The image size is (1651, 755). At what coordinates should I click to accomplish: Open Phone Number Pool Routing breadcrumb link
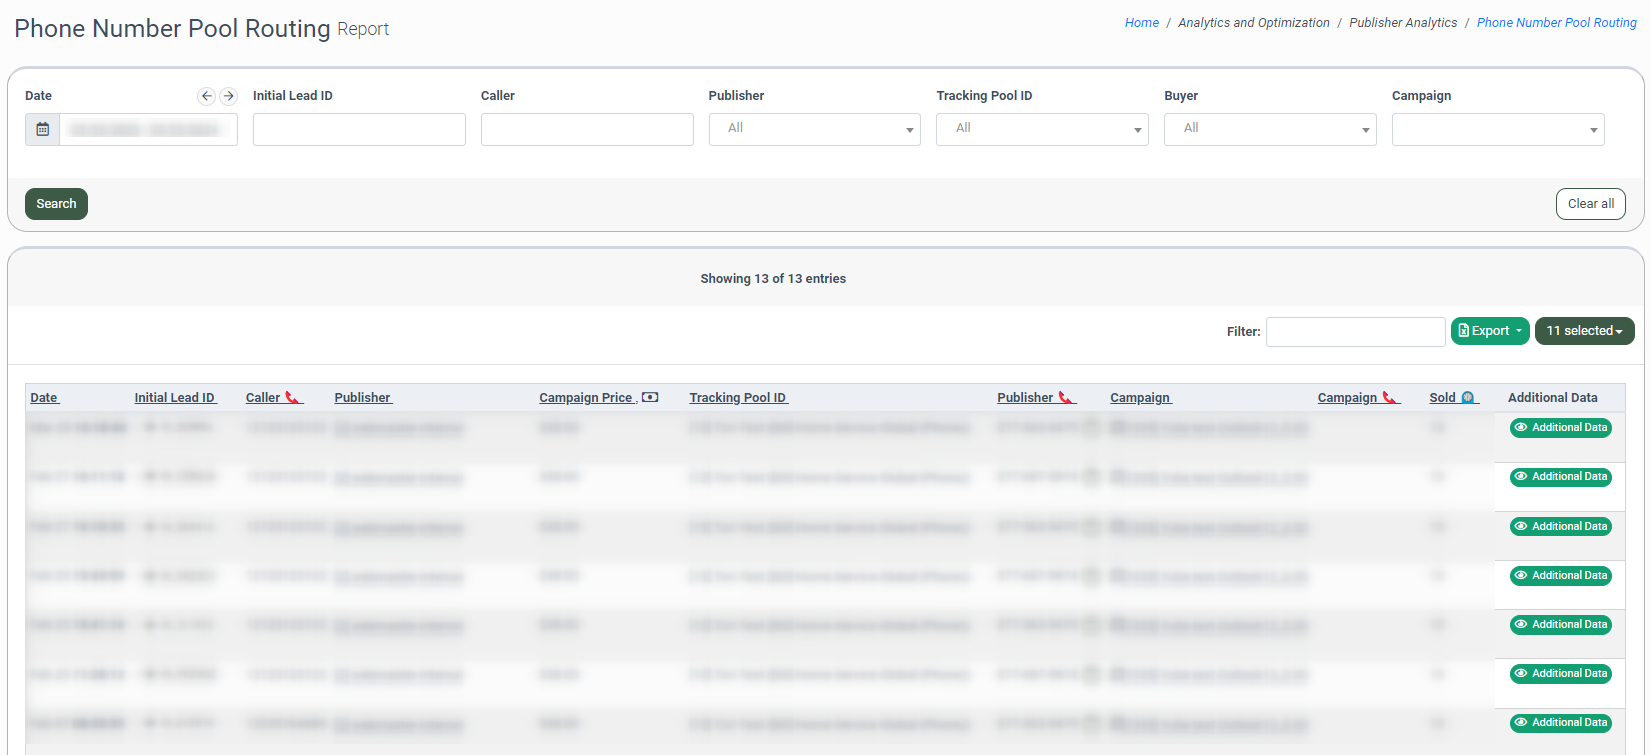point(1556,23)
